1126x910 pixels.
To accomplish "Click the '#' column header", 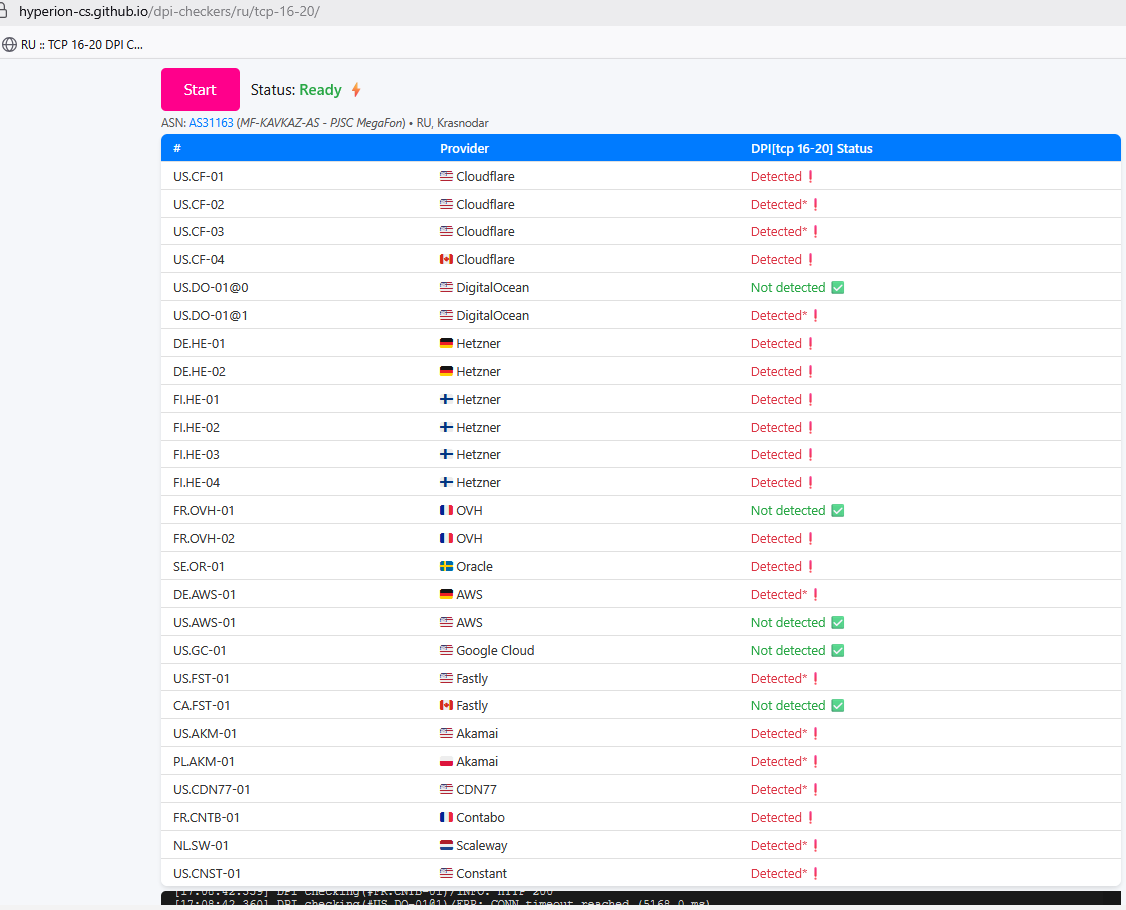I will pyautogui.click(x=177, y=149).
